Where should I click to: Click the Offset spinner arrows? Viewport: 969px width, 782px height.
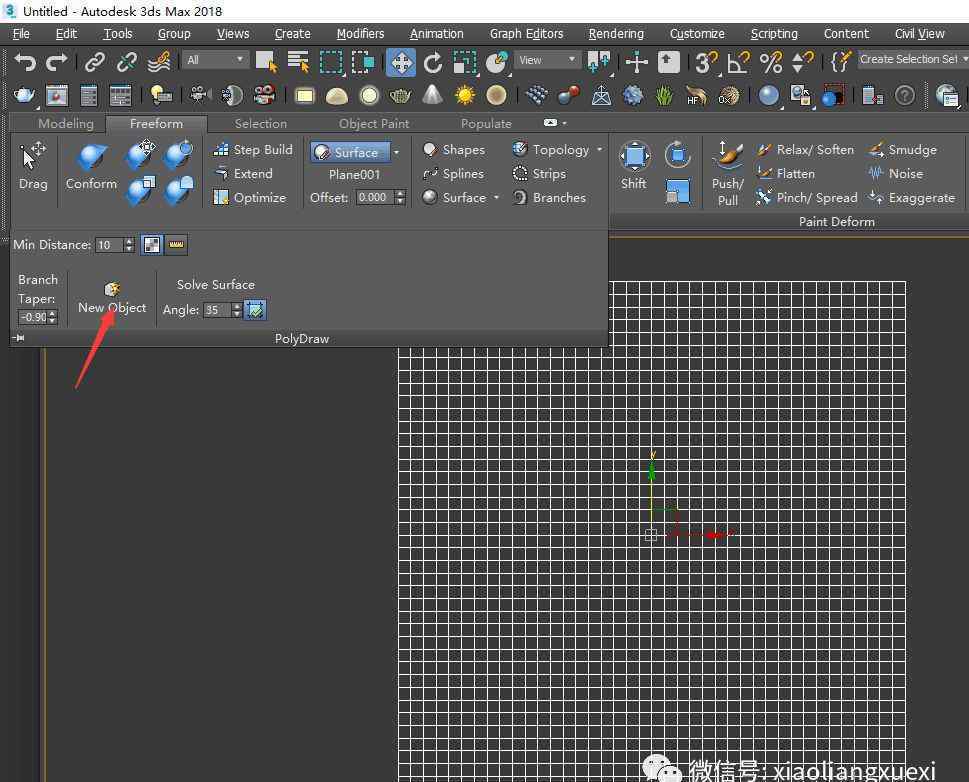click(400, 198)
